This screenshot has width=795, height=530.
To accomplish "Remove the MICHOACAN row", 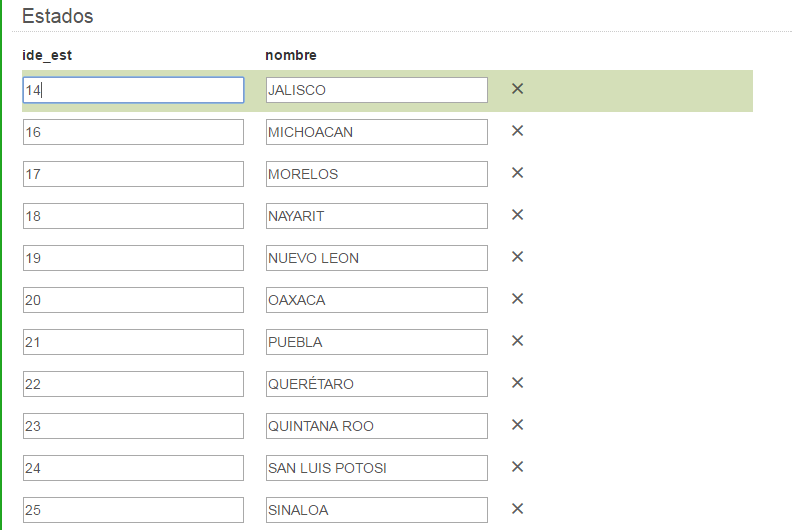I will pos(518,131).
